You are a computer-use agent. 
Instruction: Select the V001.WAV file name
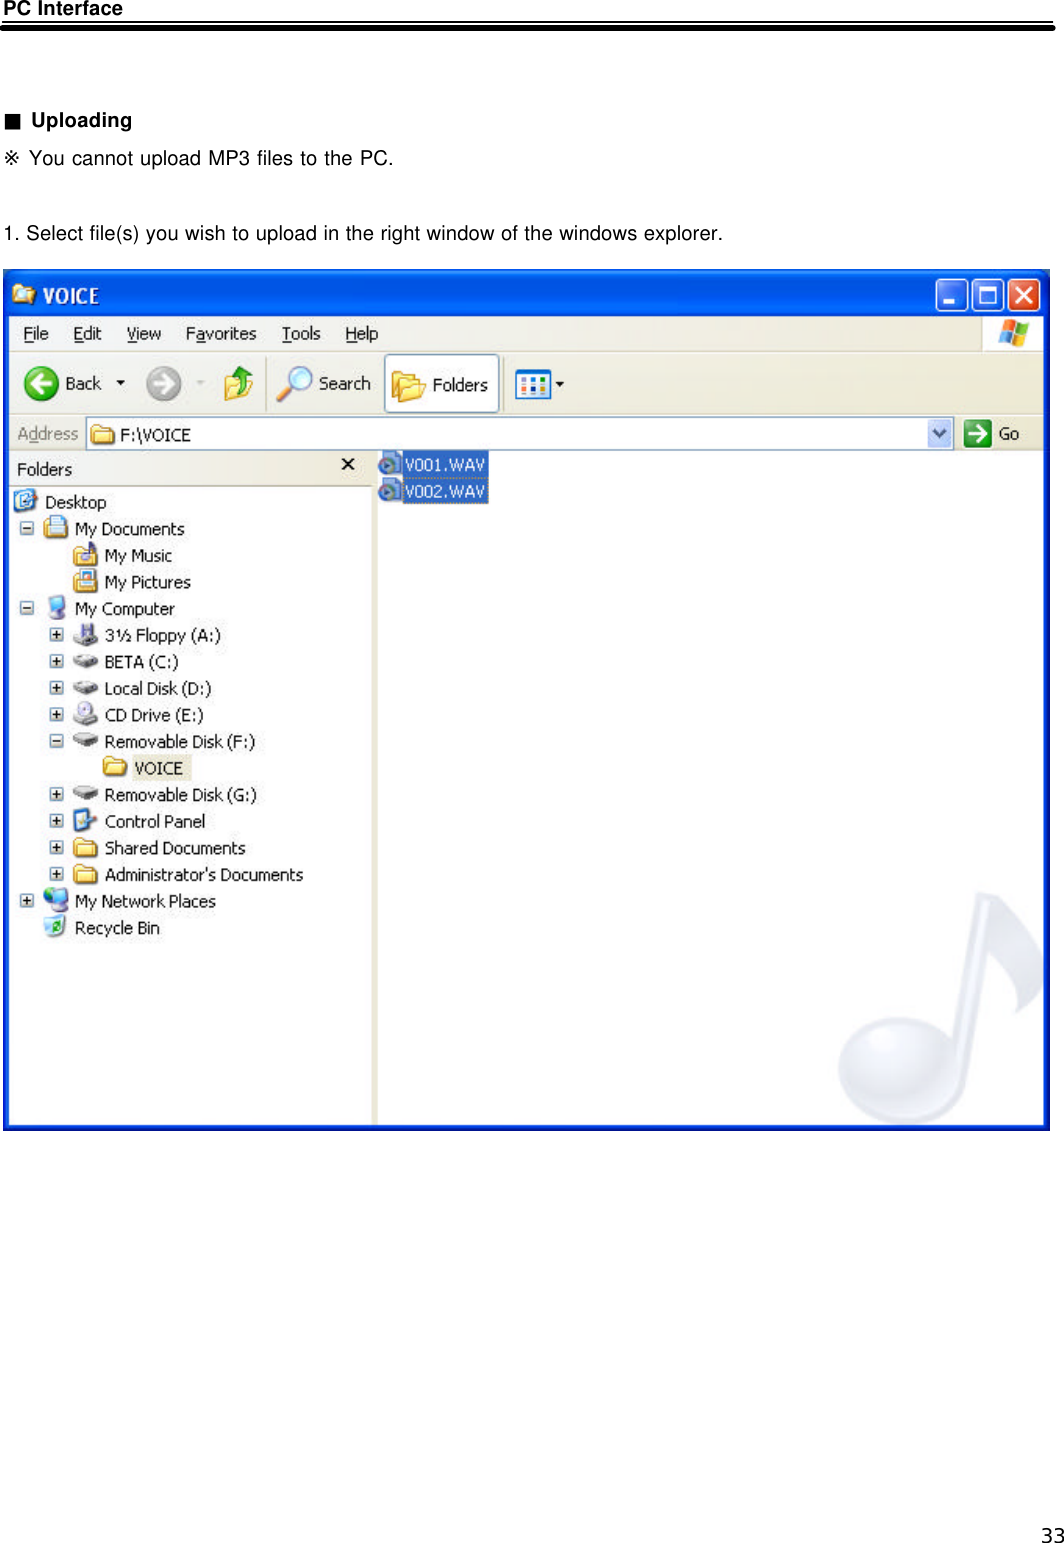tap(445, 465)
